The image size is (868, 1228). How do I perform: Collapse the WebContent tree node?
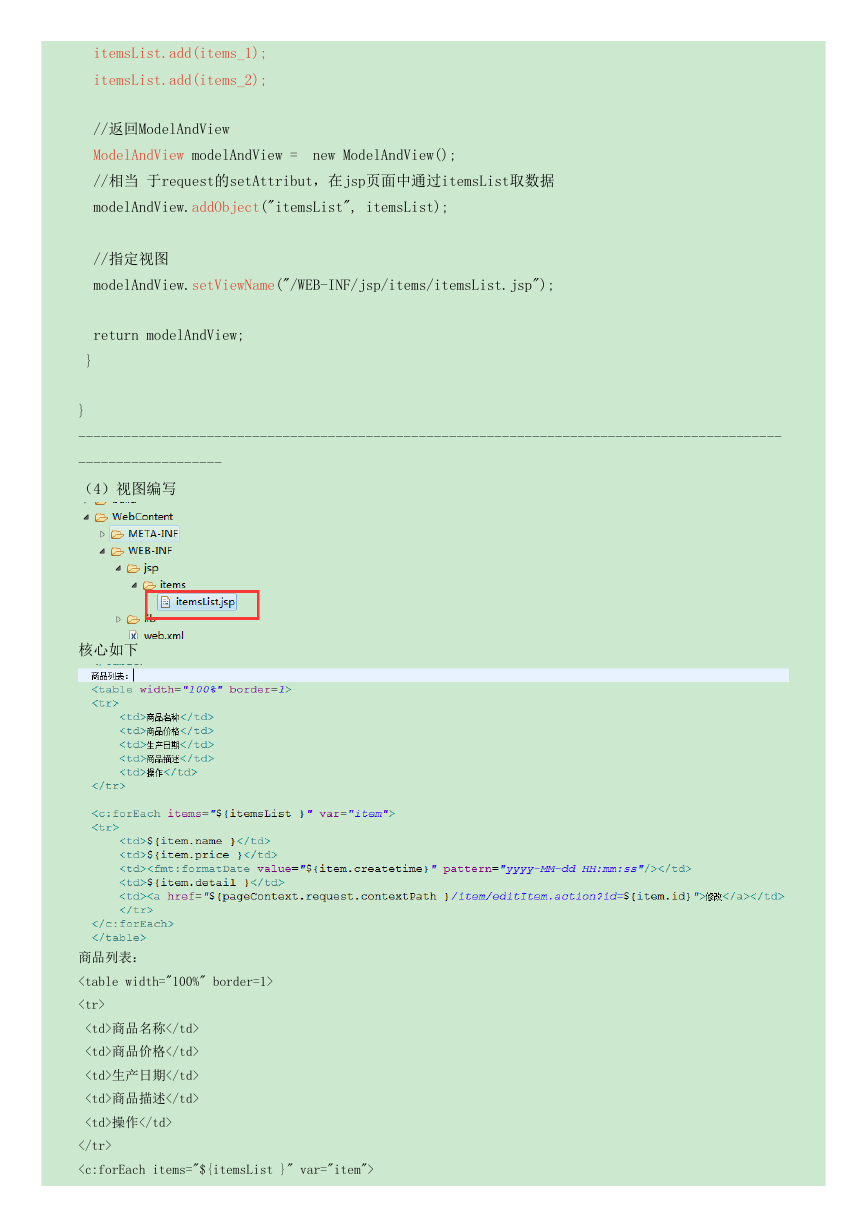pos(86,517)
